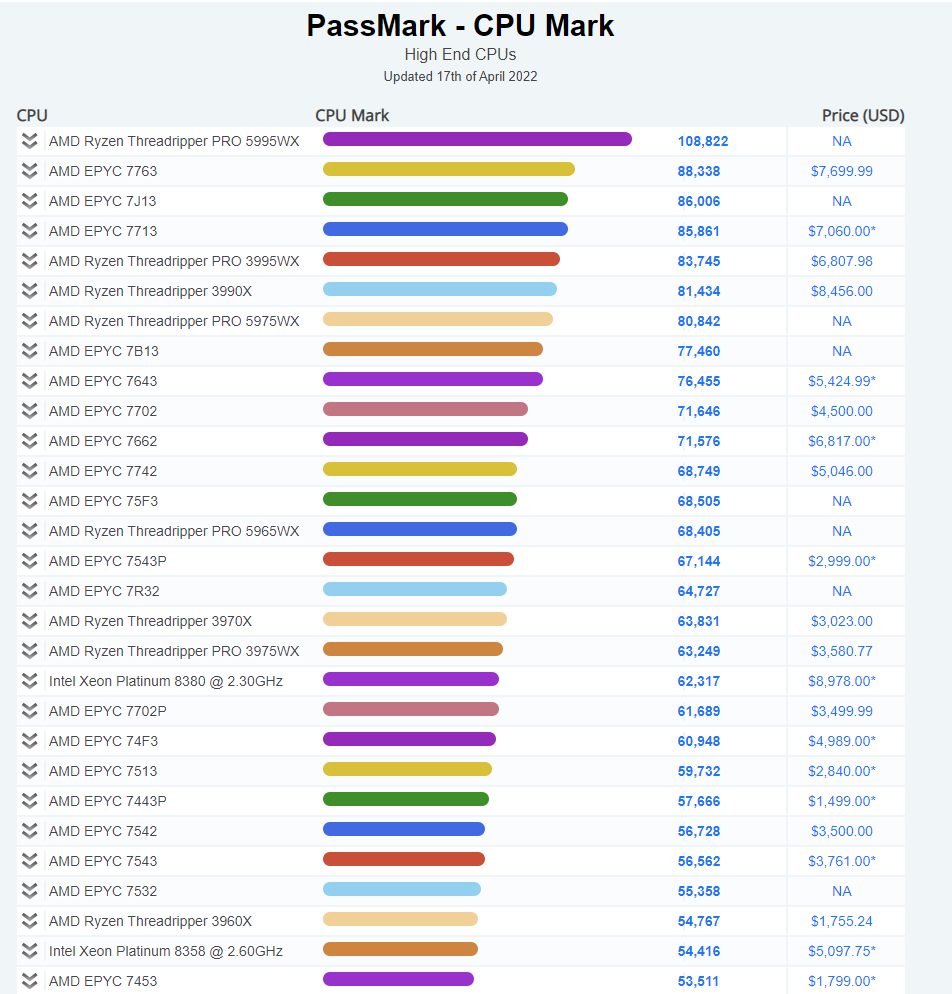Open the Threadripper PRO 3975WX CPU link

[174, 651]
